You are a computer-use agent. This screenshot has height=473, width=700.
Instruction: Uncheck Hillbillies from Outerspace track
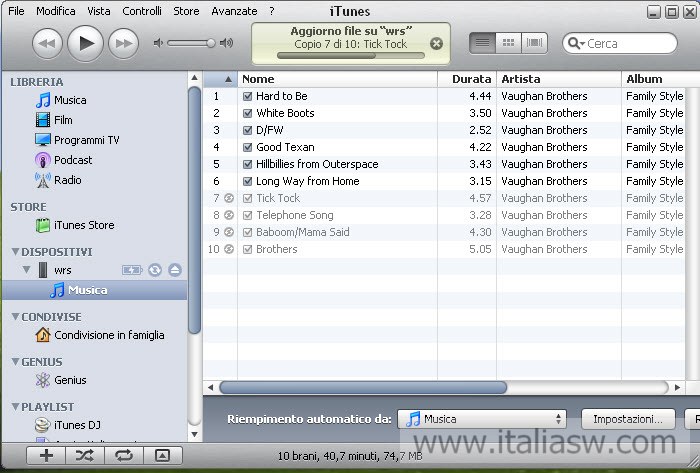click(247, 164)
